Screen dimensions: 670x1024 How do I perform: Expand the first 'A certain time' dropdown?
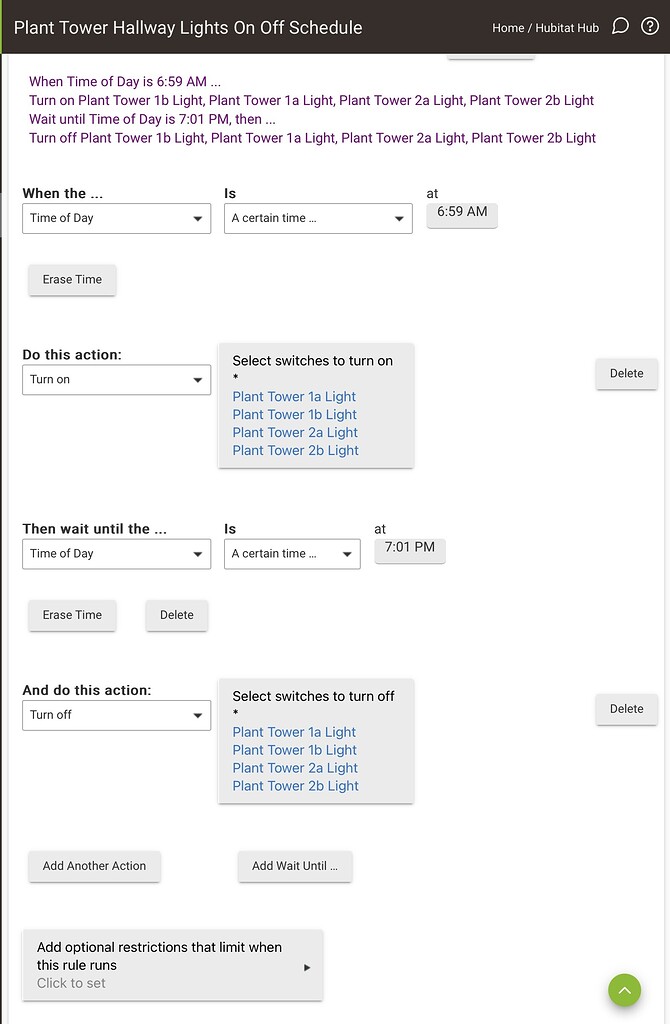click(x=318, y=218)
